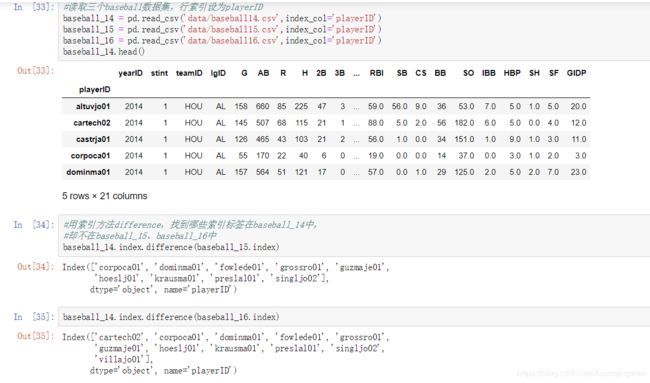Viewport: 650px width, 383px height.
Task: Click the teamID column header
Action: [189, 73]
